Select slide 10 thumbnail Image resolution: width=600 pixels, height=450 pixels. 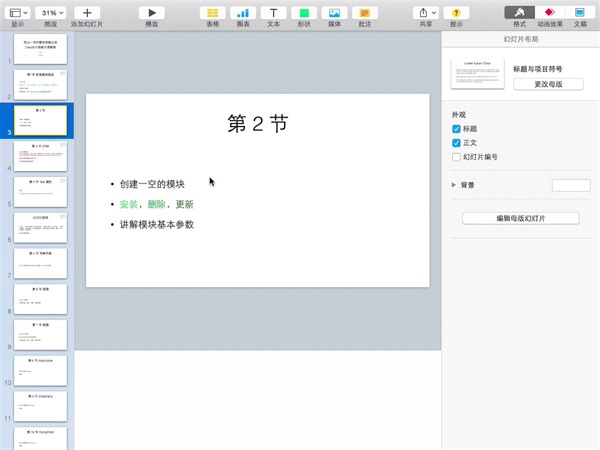tap(41, 371)
